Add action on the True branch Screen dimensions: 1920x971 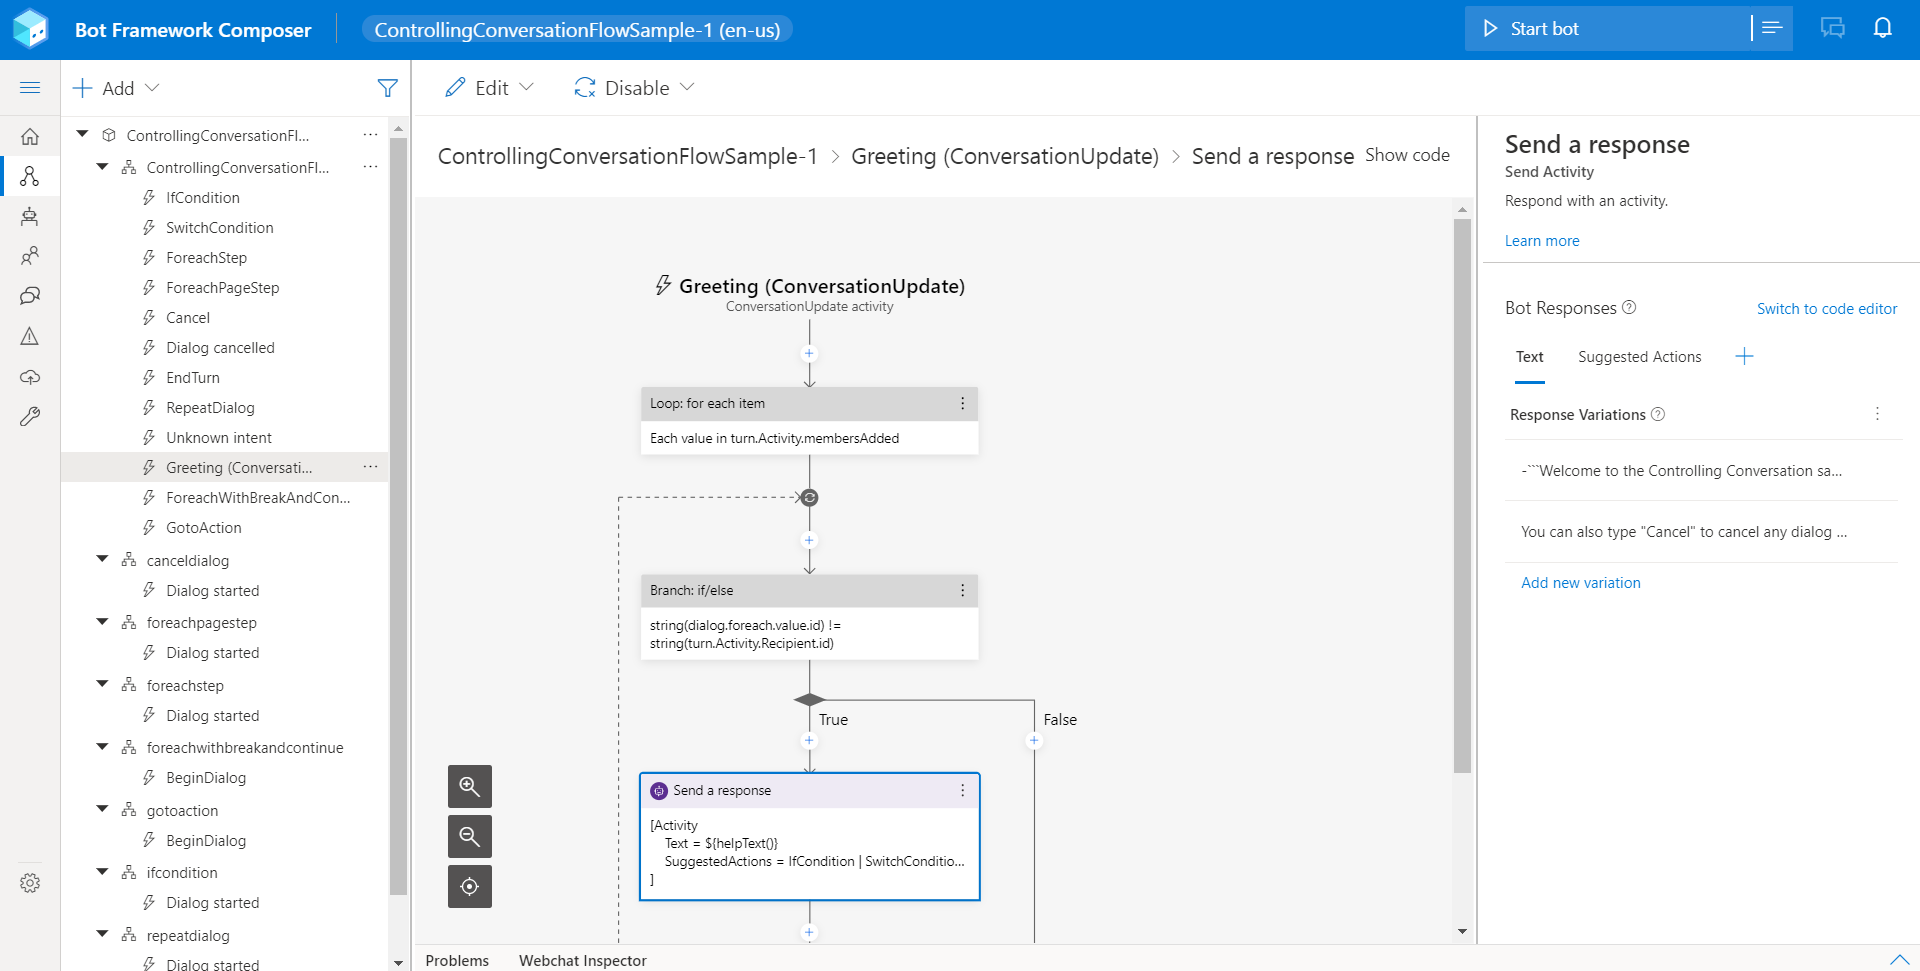(810, 741)
